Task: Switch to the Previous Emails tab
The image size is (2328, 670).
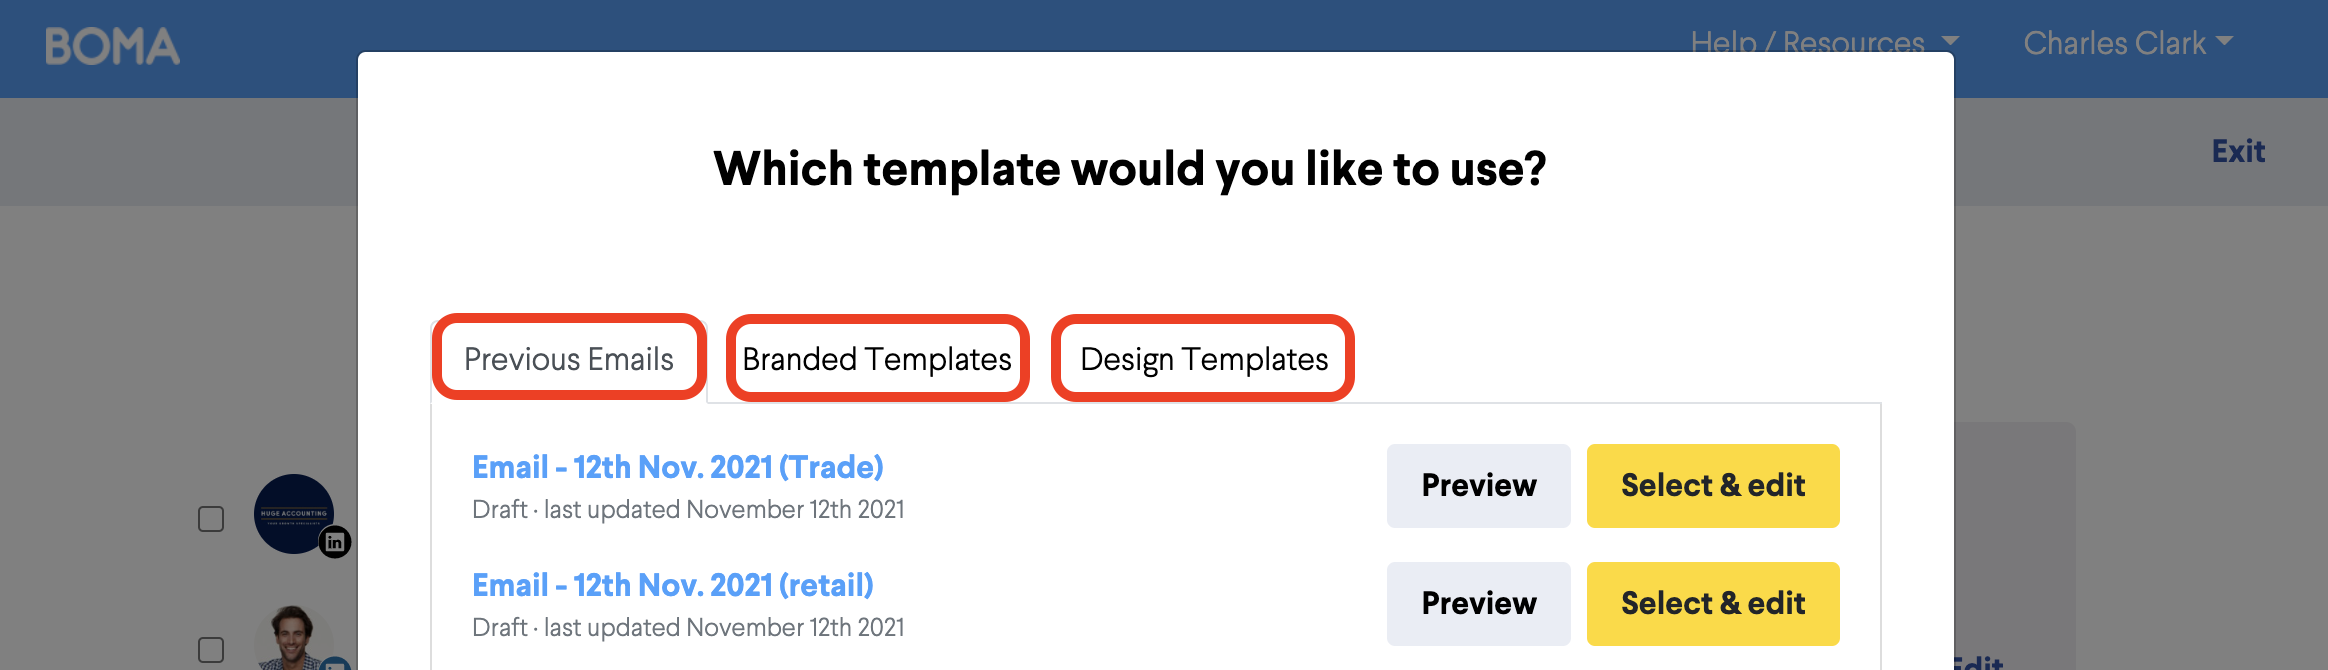Action: (569, 358)
